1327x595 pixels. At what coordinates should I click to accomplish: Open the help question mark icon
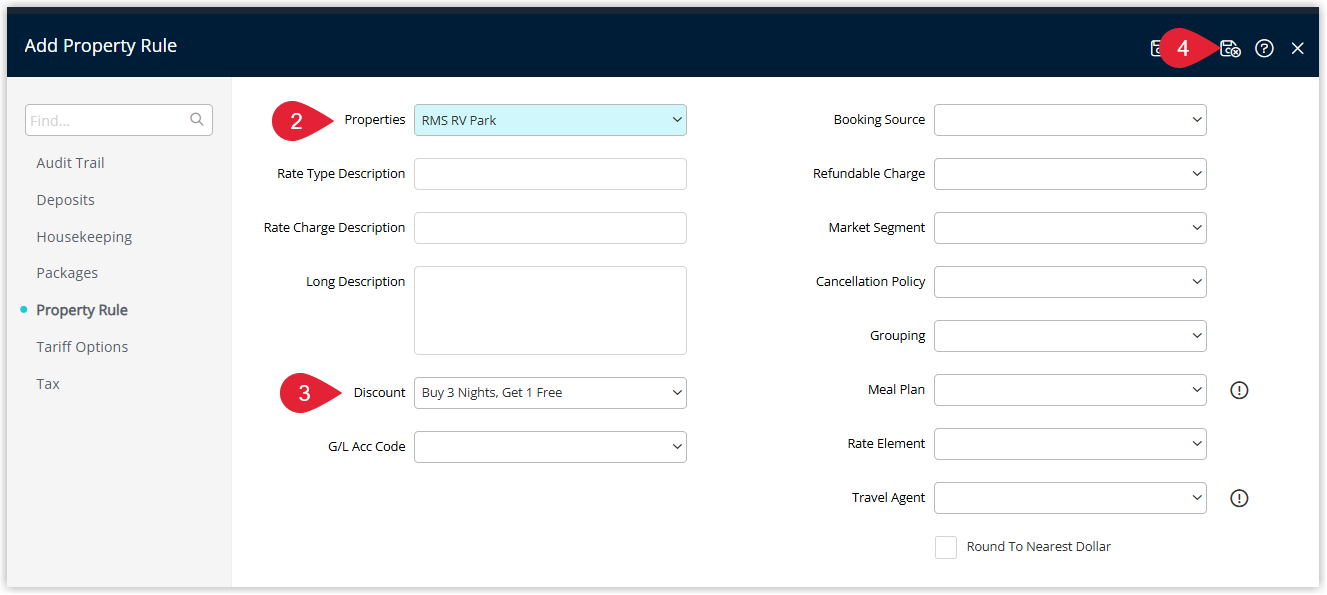(1264, 48)
